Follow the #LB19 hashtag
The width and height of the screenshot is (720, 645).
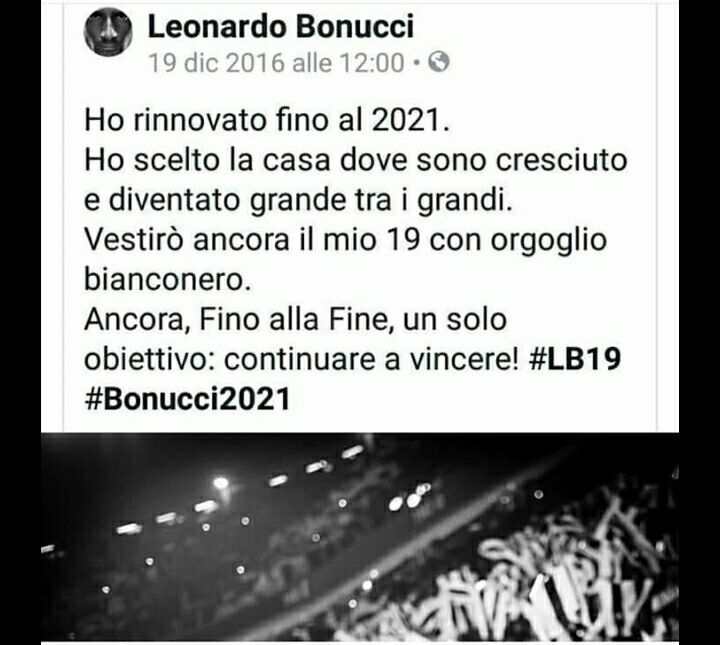pyautogui.click(x=575, y=359)
